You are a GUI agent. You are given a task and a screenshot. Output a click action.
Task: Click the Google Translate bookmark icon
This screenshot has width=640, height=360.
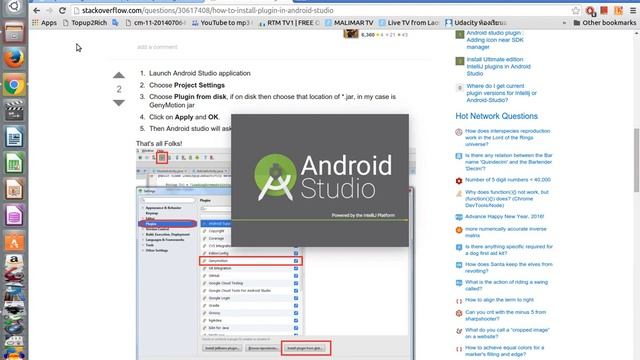tap(116, 23)
